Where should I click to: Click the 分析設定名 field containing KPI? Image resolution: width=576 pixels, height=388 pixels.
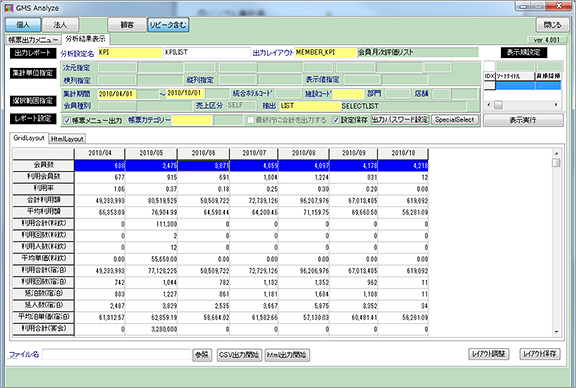pyautogui.click(x=130, y=53)
